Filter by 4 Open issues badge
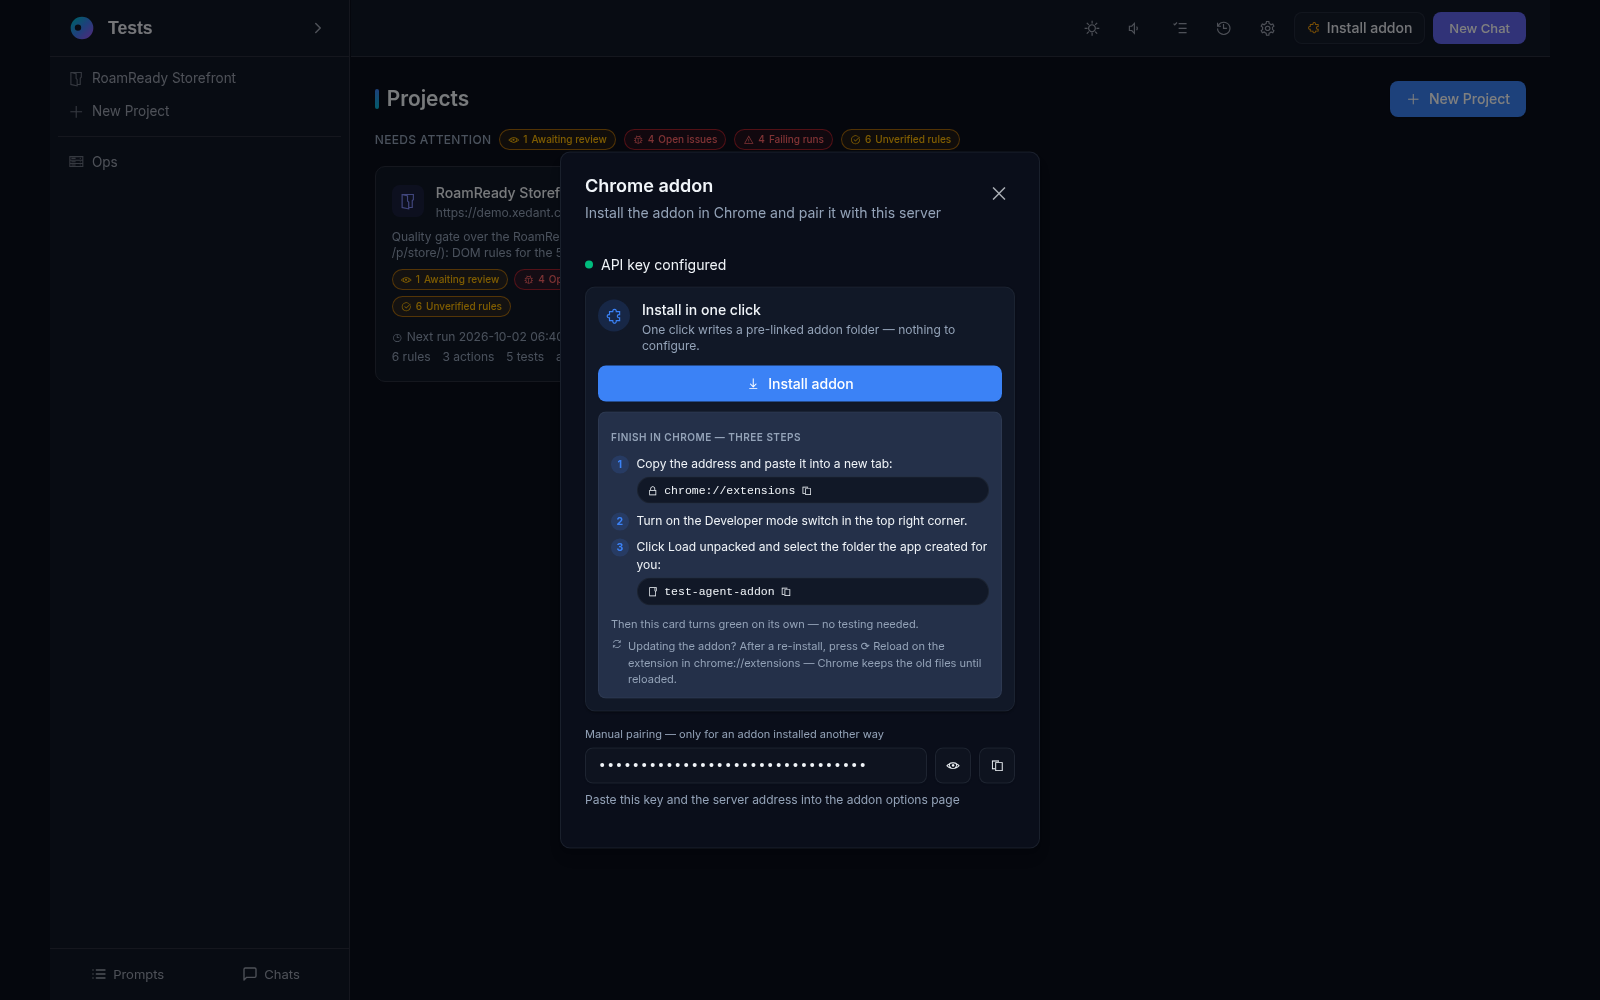 click(675, 140)
